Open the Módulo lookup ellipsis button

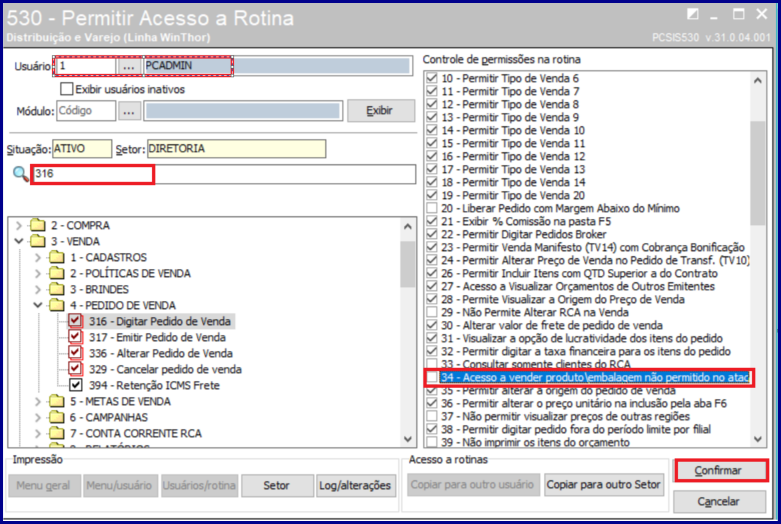(x=129, y=111)
